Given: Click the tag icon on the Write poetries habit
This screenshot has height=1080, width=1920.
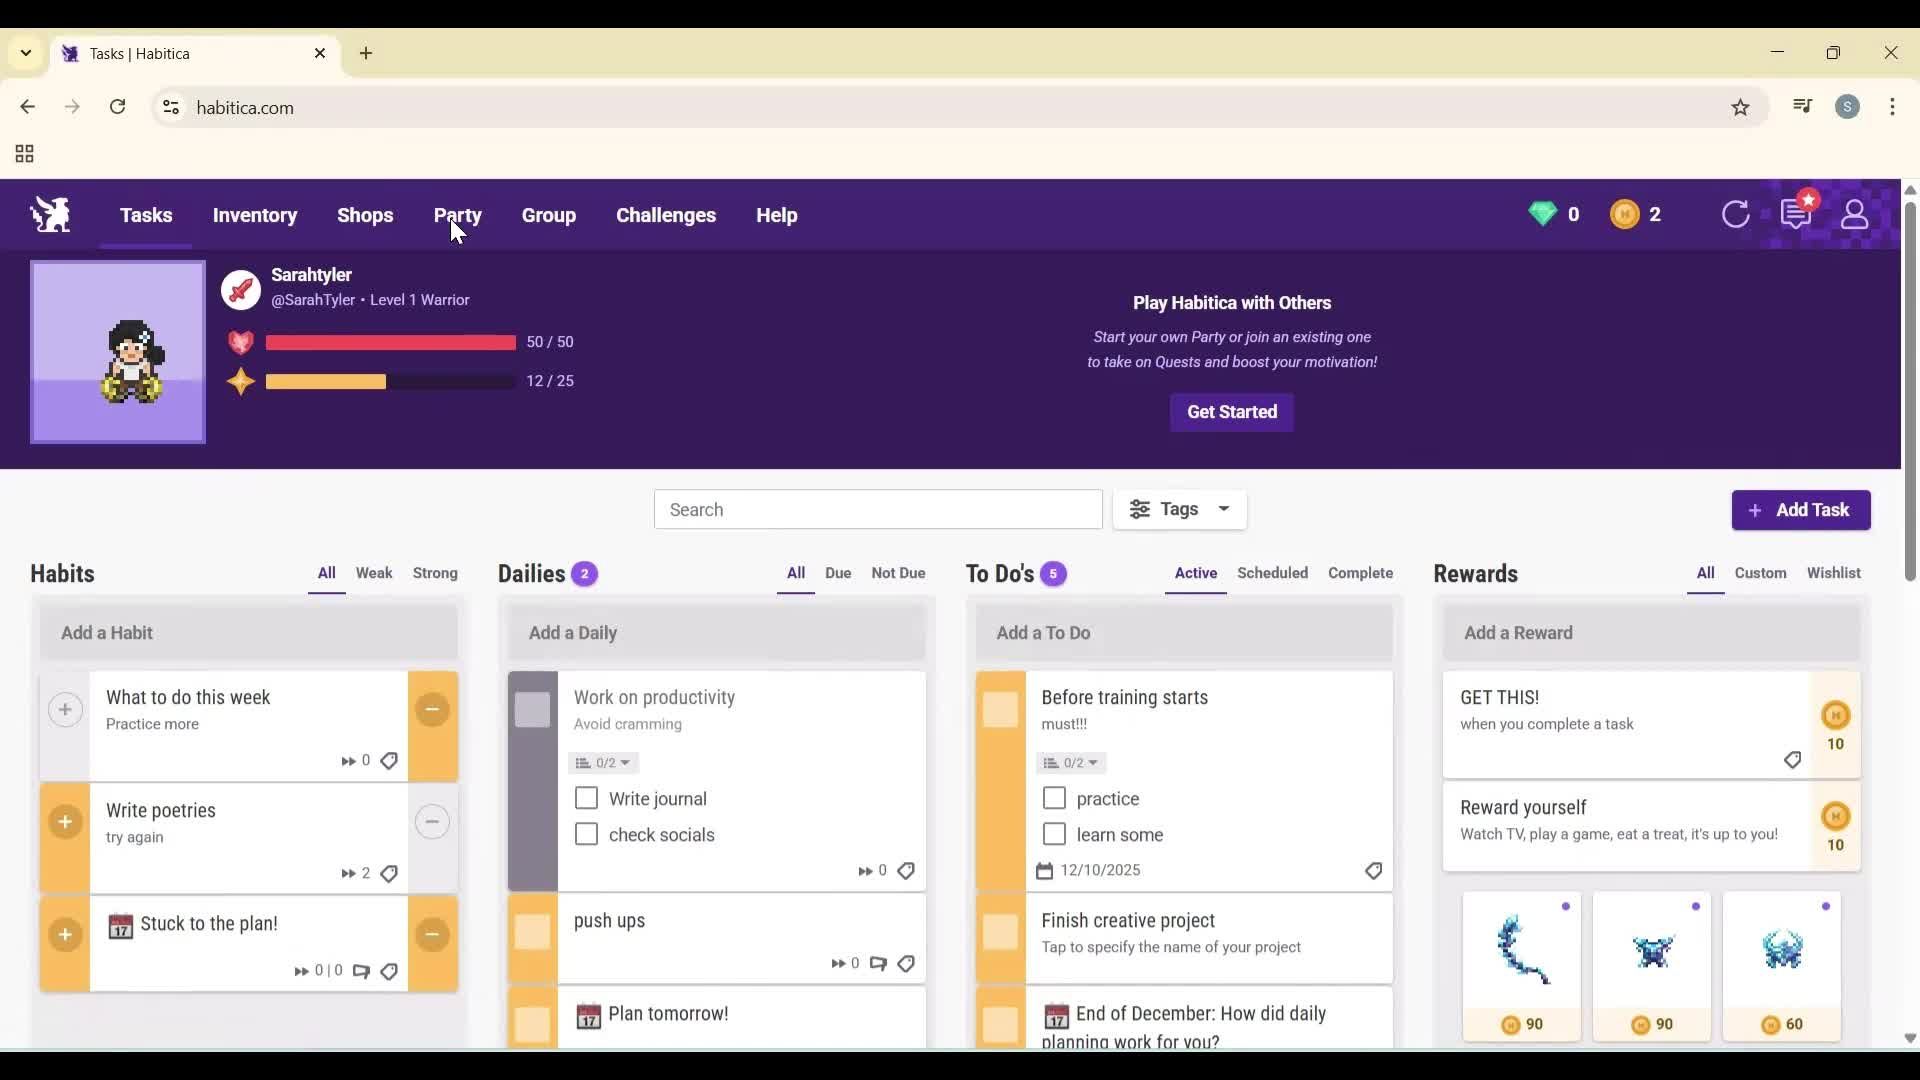Looking at the screenshot, I should 389,873.
